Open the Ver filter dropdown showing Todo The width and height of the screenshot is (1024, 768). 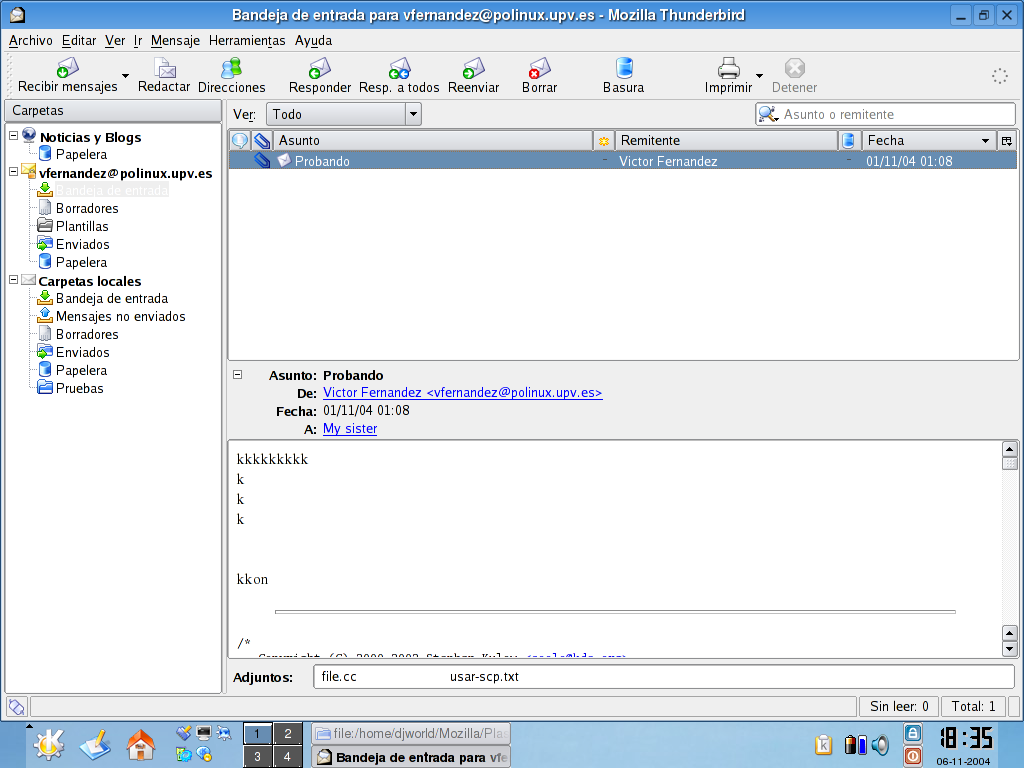(x=344, y=114)
